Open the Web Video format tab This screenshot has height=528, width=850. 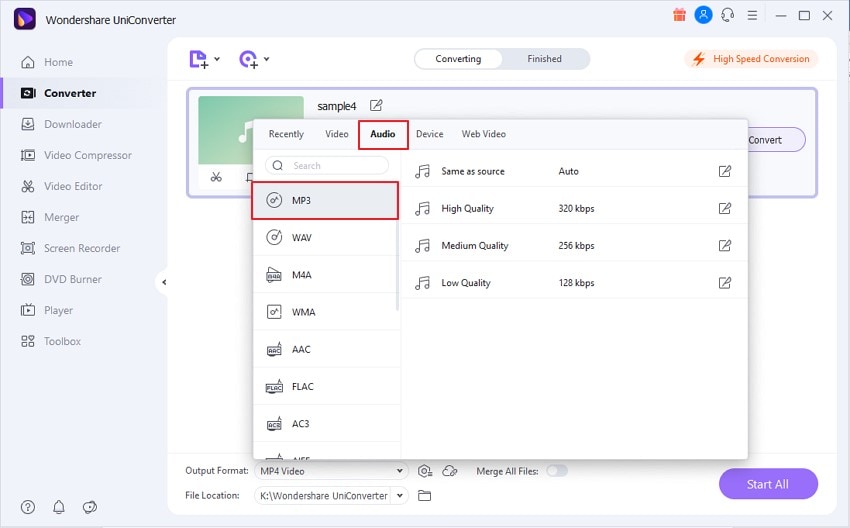click(x=484, y=134)
